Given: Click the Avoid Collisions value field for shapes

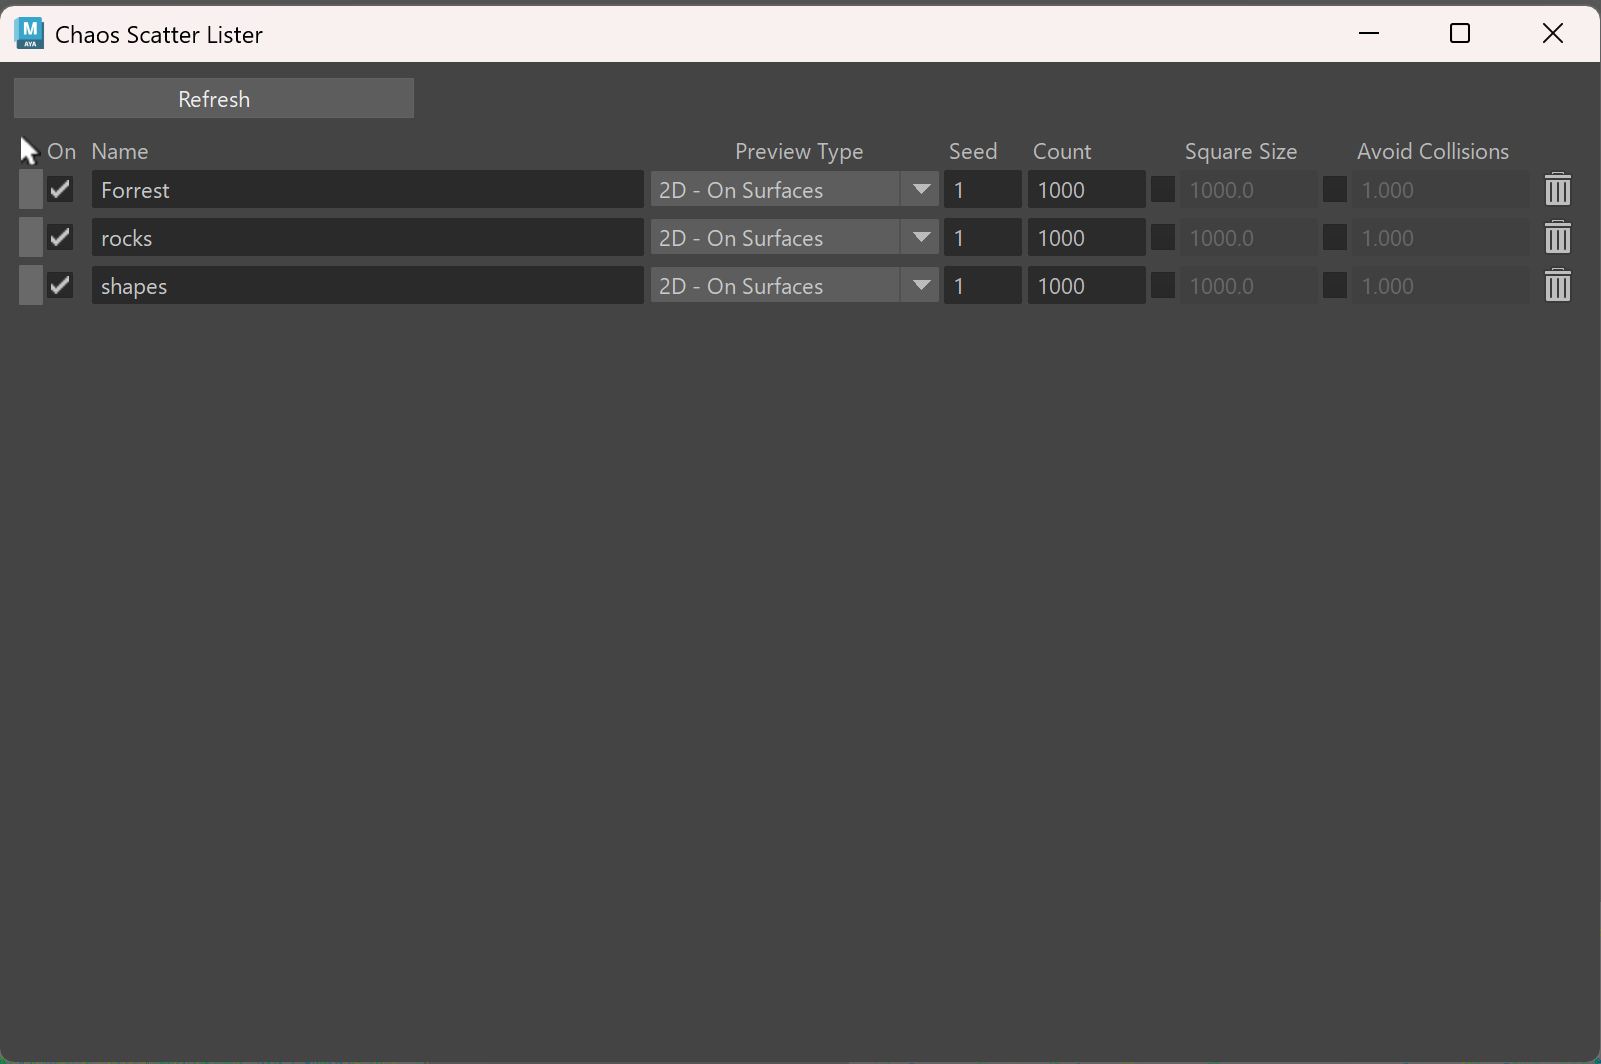Looking at the screenshot, I should [1441, 286].
